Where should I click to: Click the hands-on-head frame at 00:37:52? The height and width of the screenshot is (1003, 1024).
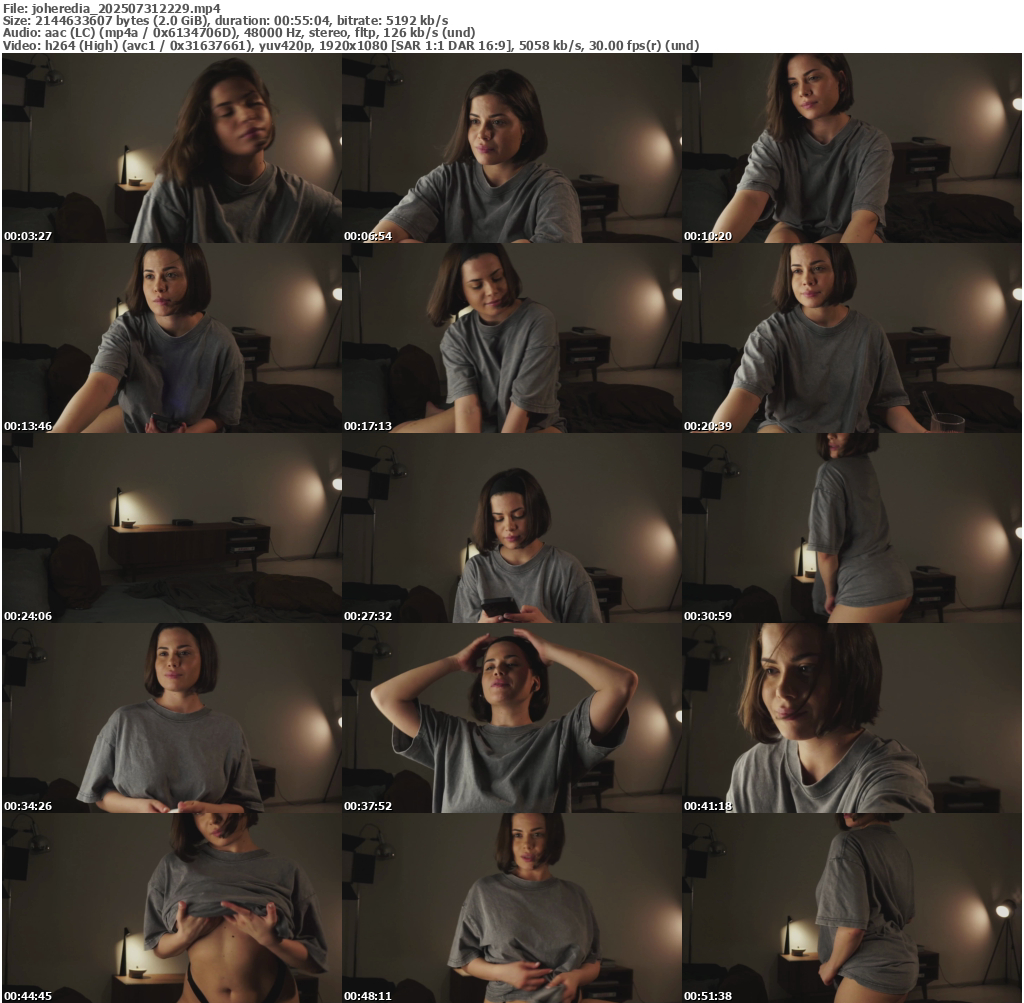click(x=511, y=717)
